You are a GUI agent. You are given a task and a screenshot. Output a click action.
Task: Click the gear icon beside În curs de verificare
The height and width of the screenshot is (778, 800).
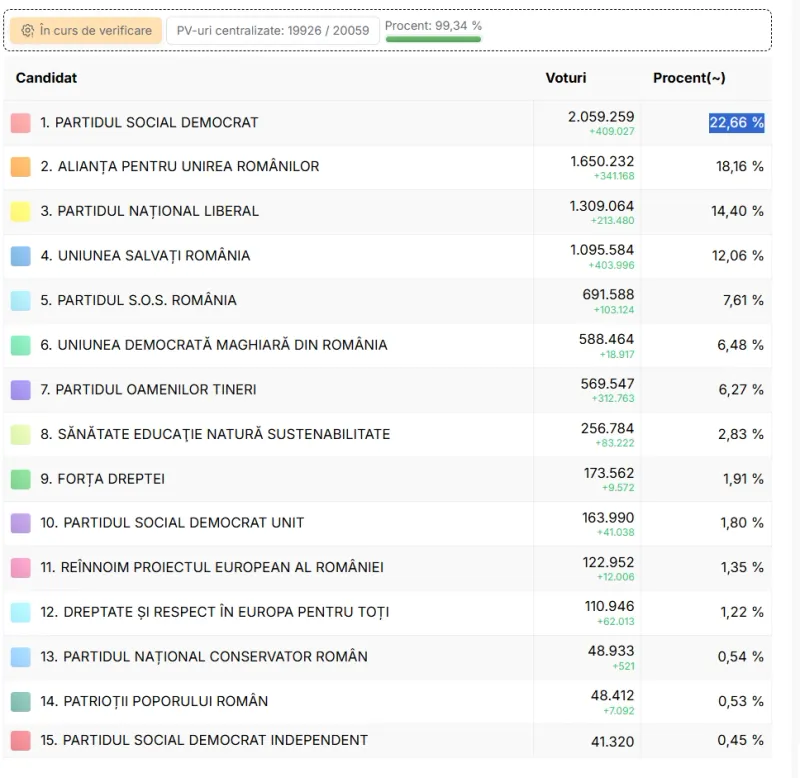pyautogui.click(x=28, y=31)
